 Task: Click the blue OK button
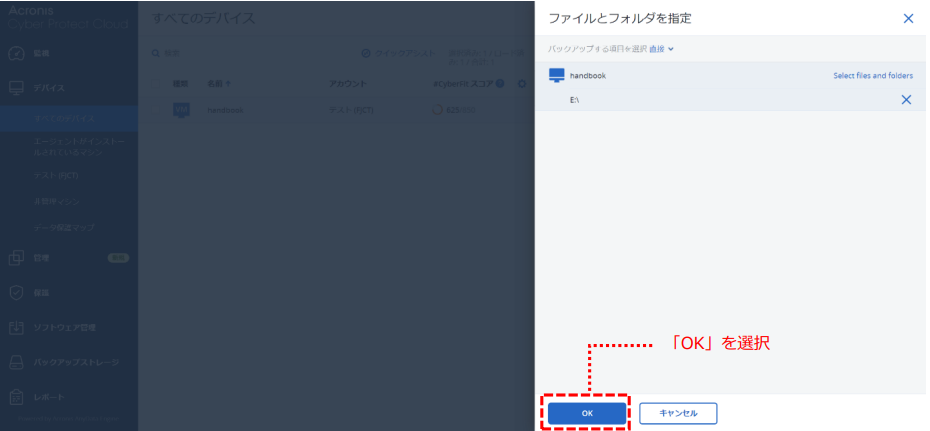coord(586,412)
